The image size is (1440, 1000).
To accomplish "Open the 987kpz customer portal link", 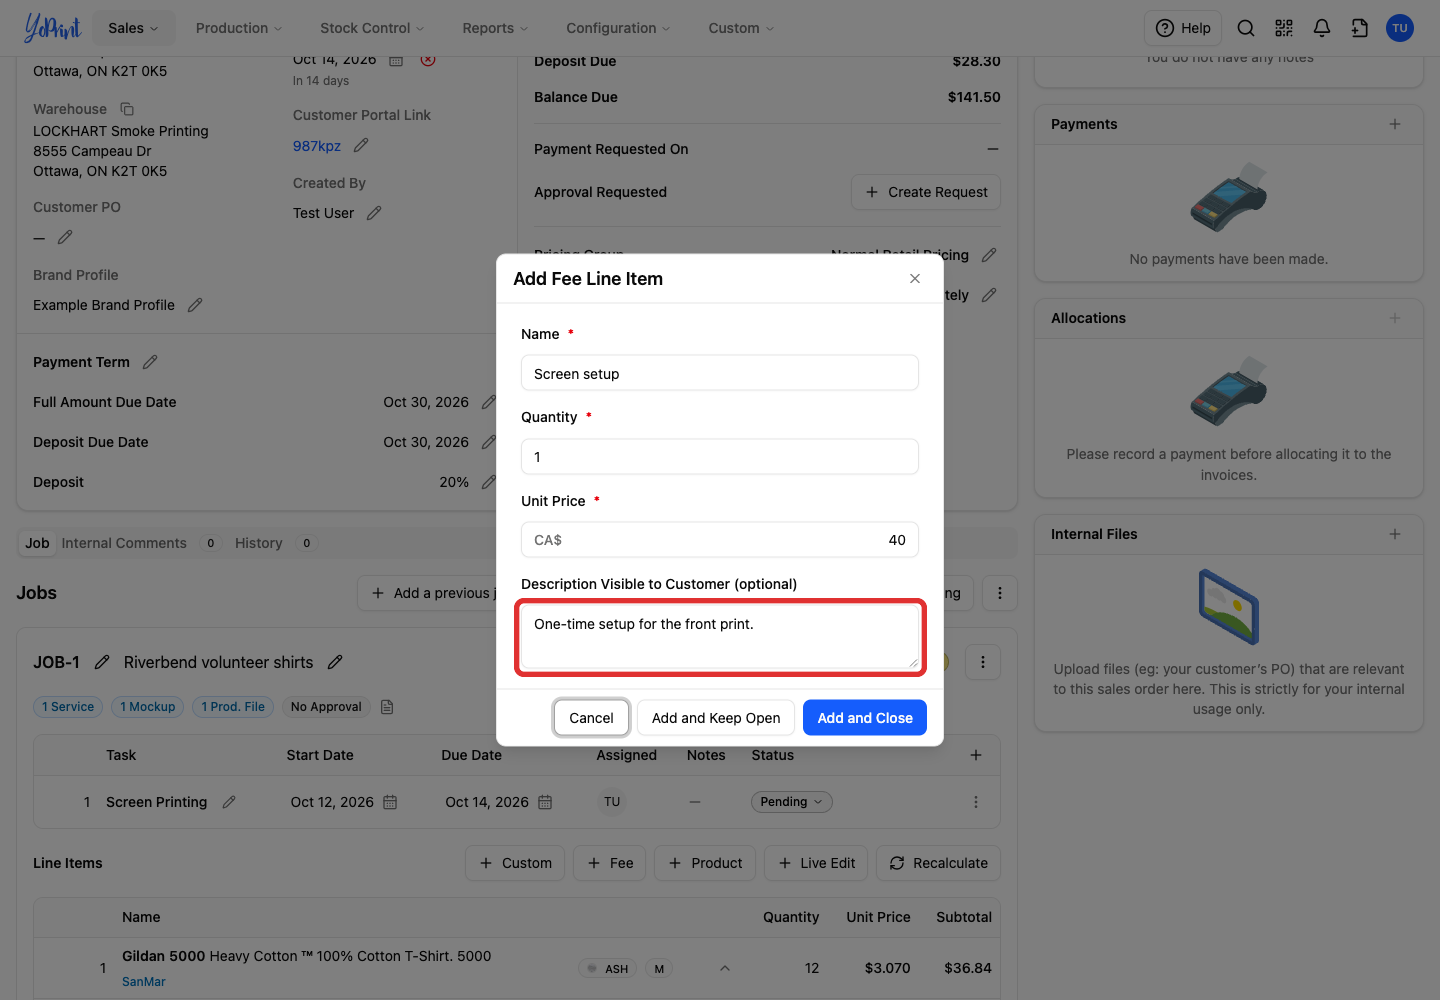I will pyautogui.click(x=317, y=146).
